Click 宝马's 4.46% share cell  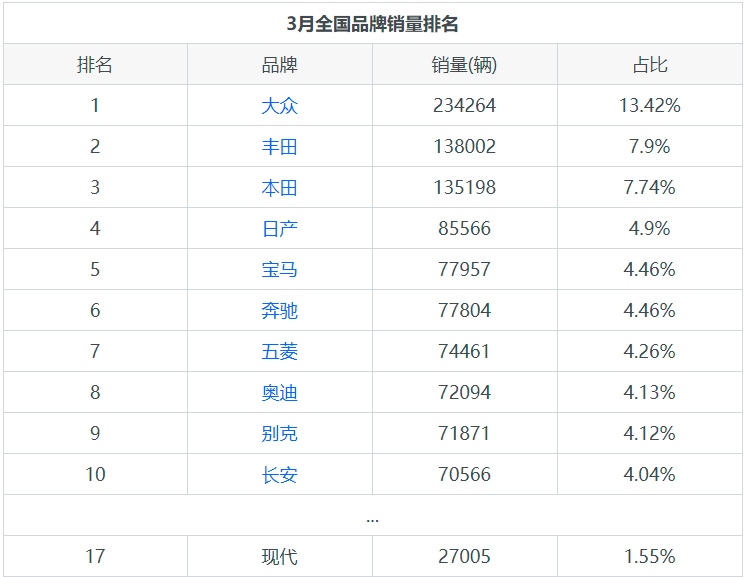pyautogui.click(x=650, y=270)
